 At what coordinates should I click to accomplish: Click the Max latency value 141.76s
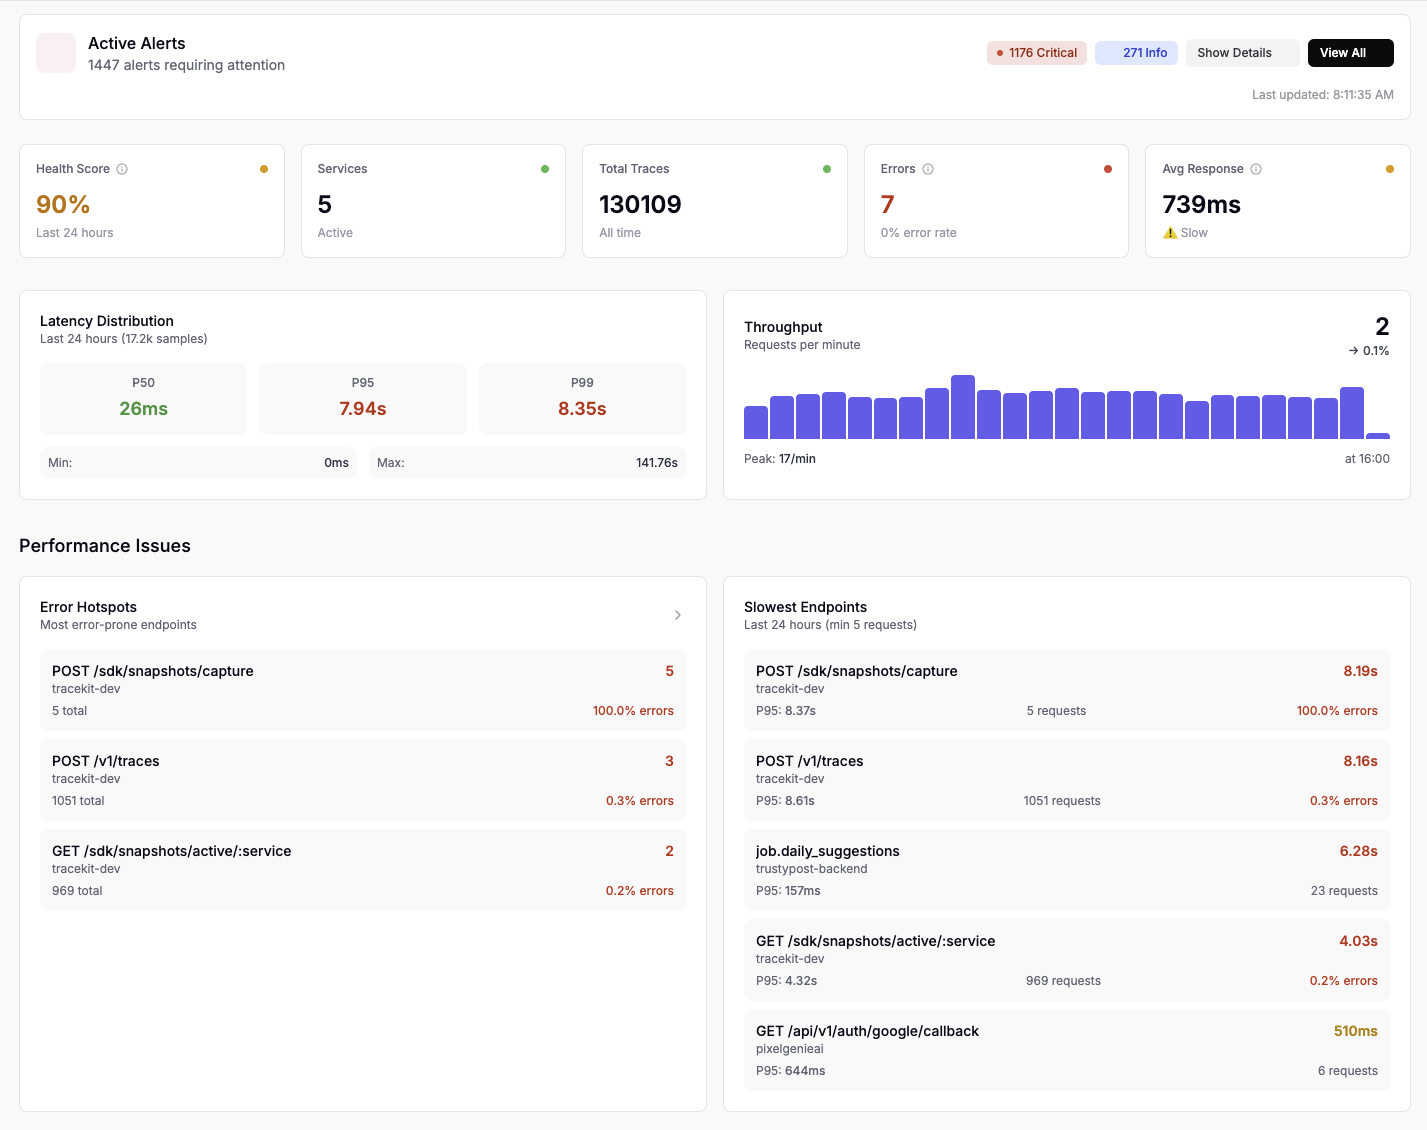657,462
